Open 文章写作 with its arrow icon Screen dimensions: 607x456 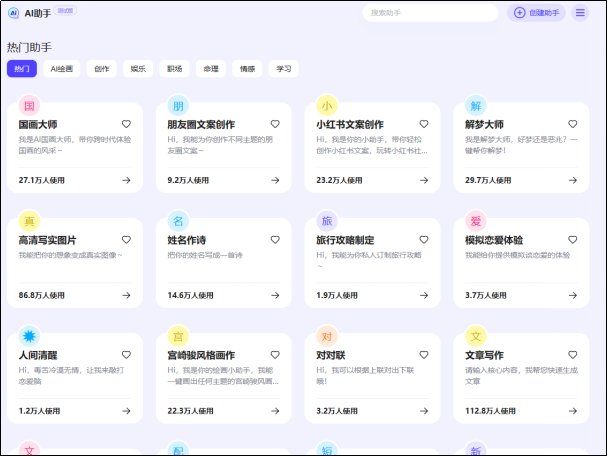pyautogui.click(x=573, y=411)
